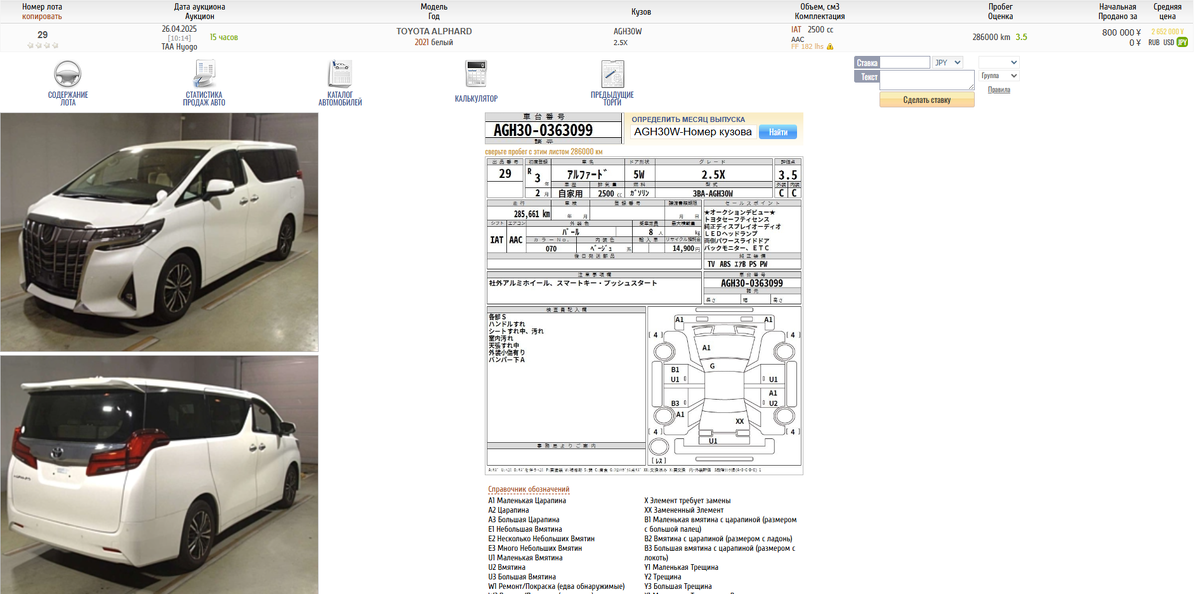This screenshot has height=594, width=1200.
Task: Switch average price to USD
Action: [x=1168, y=43]
